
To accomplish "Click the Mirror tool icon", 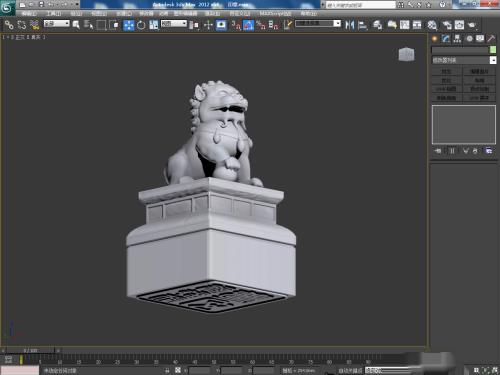I will pos(349,25).
